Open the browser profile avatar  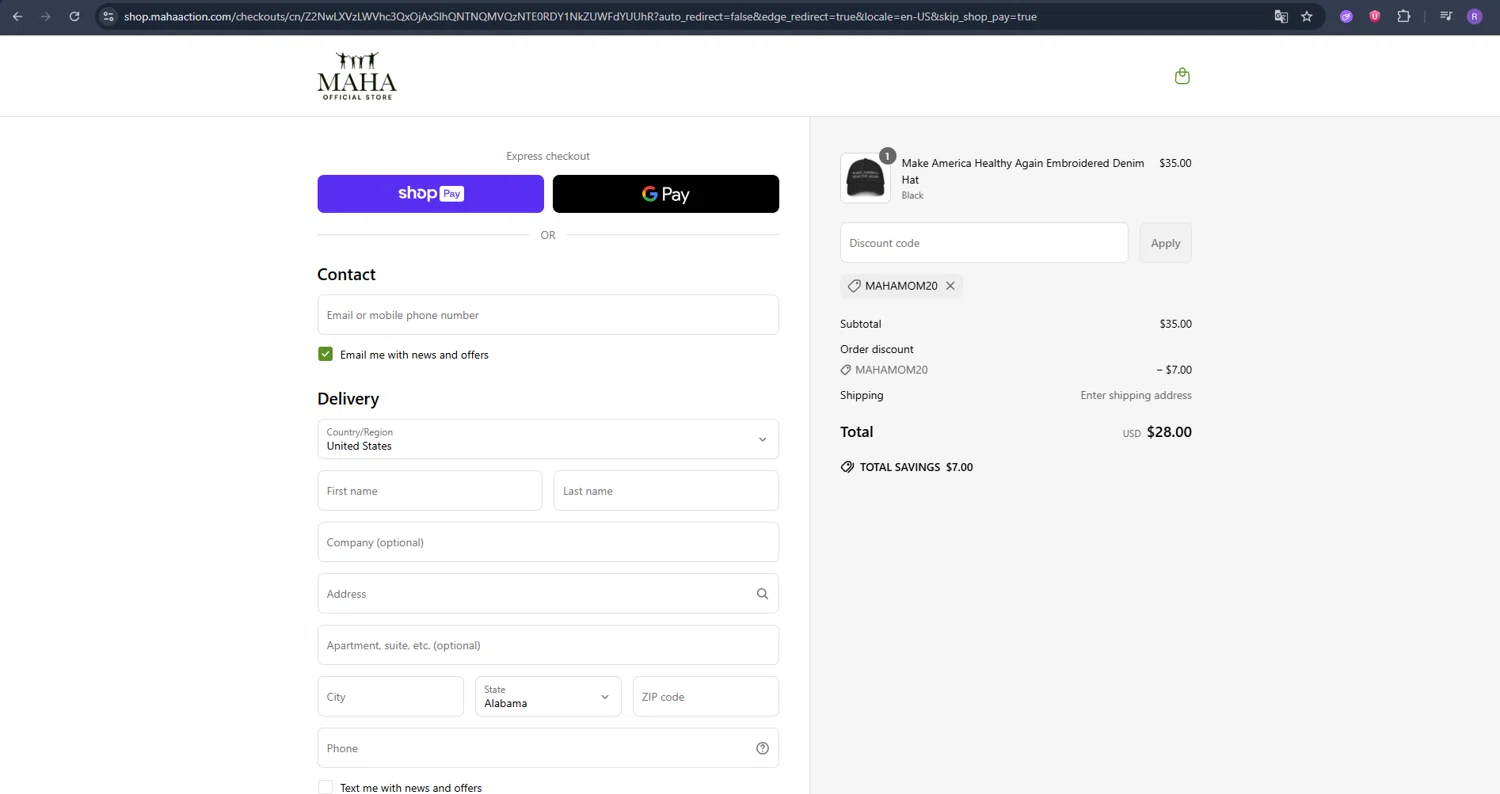click(1475, 16)
